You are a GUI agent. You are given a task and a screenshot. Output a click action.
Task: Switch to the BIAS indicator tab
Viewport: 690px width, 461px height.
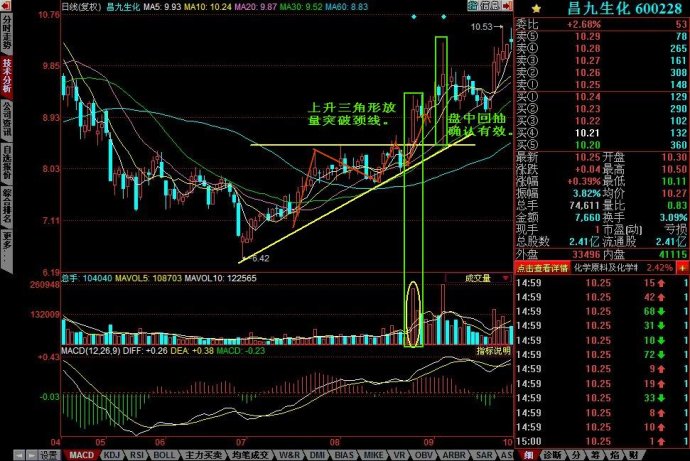click(344, 455)
